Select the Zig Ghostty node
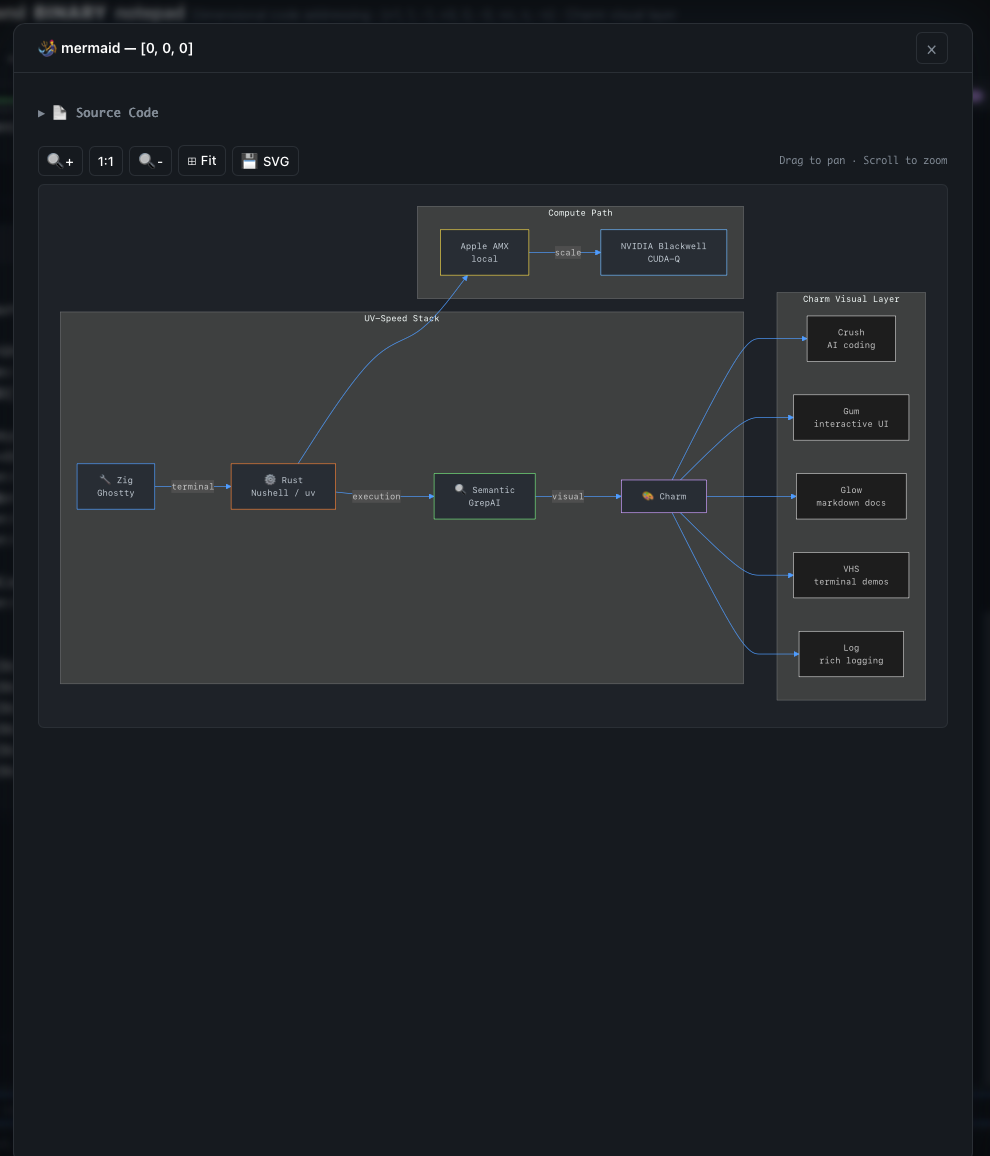Viewport: 990px width, 1156px height. point(116,487)
